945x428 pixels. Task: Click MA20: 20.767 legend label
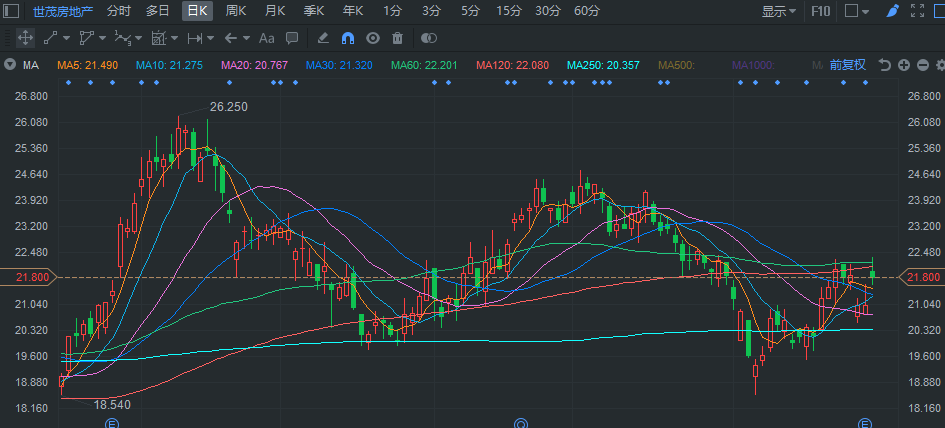[x=254, y=65]
